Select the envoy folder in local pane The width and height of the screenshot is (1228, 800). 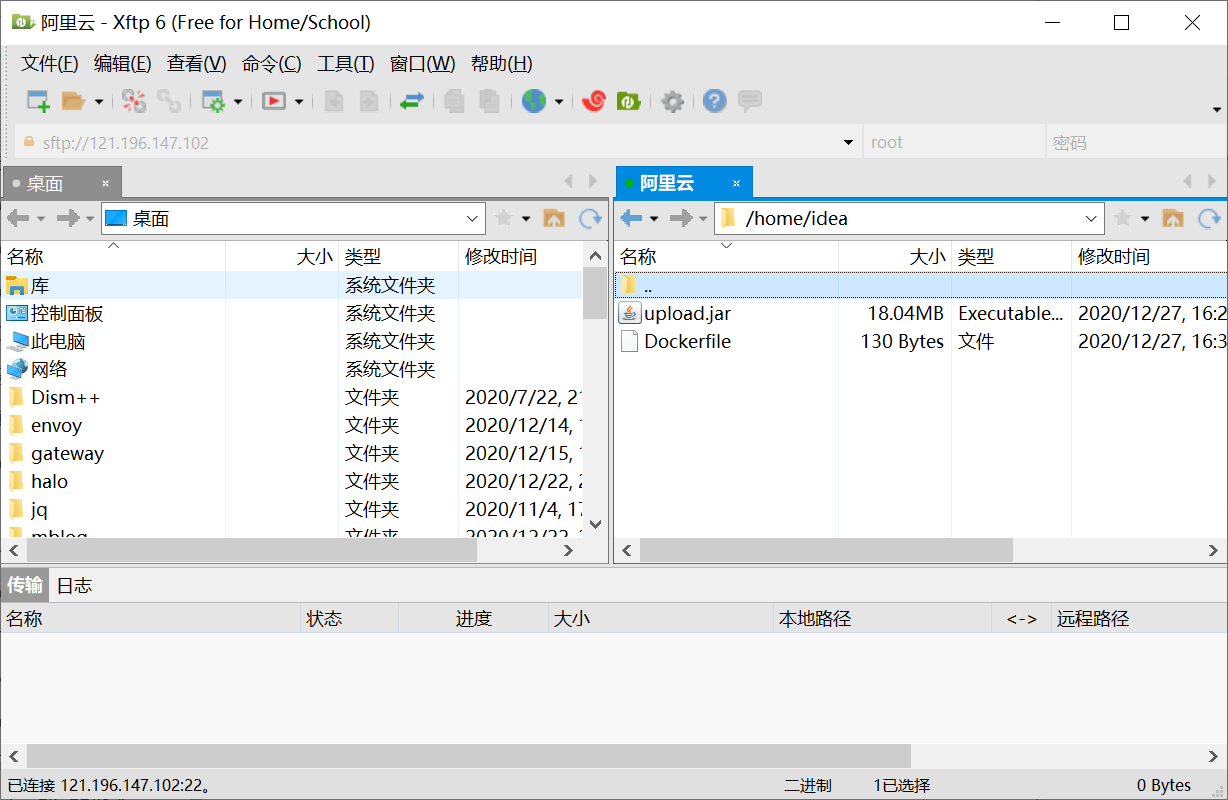pyautogui.click(x=56, y=425)
